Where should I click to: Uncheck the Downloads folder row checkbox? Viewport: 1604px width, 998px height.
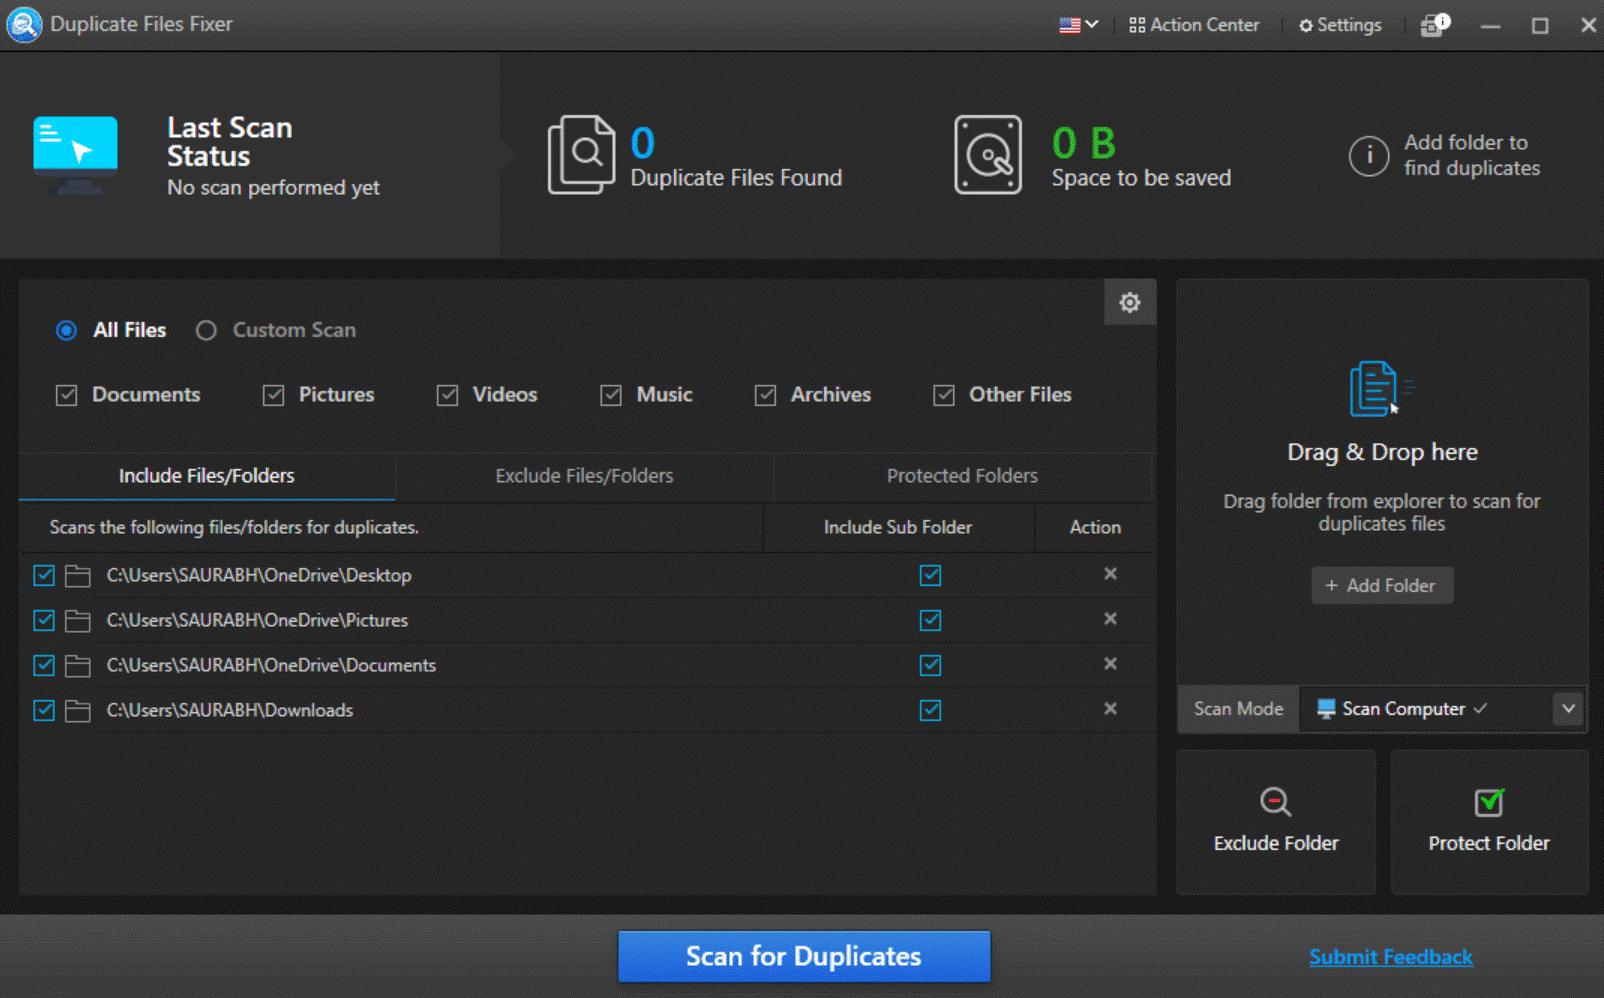coord(44,710)
